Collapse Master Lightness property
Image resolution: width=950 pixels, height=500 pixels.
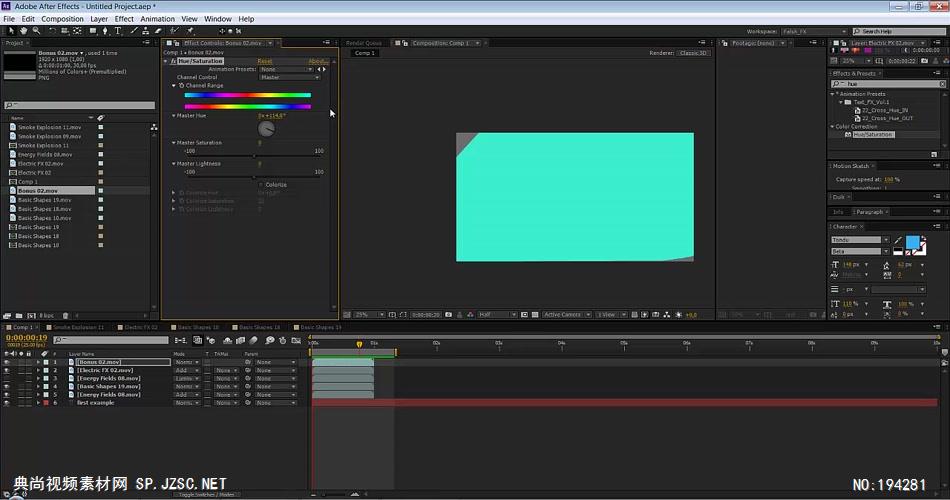click(x=174, y=164)
